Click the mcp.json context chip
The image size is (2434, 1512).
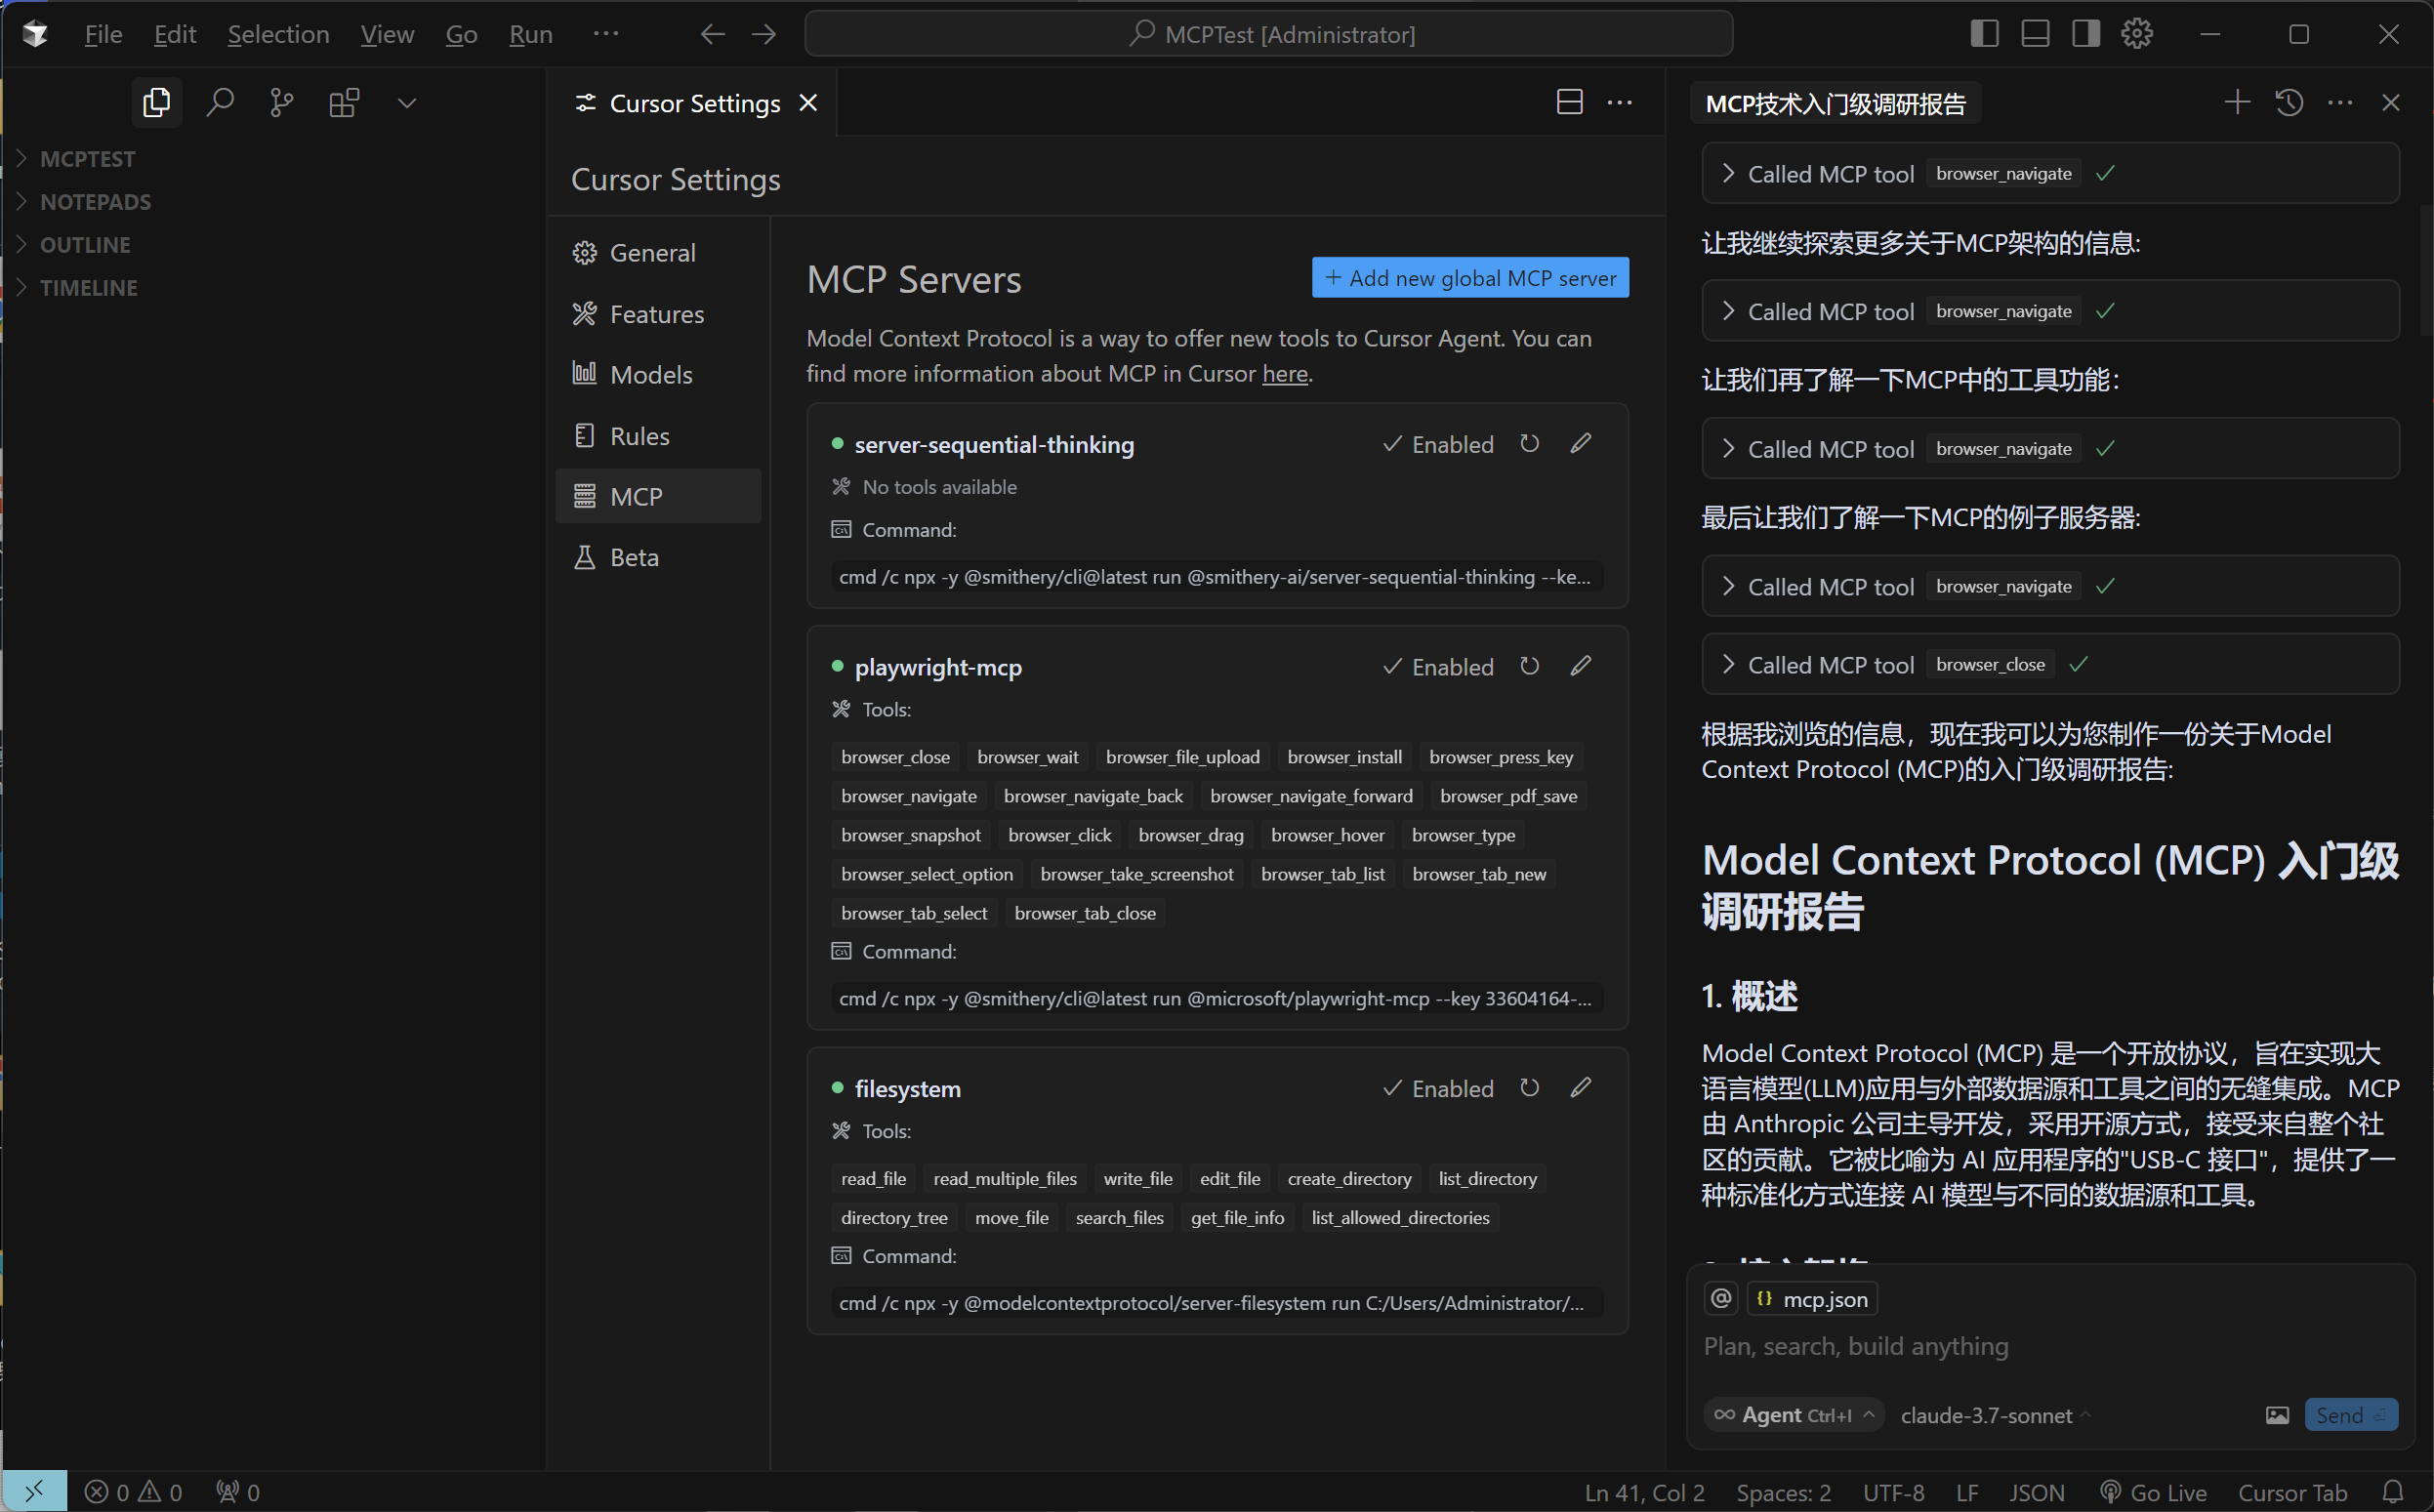coord(1812,1299)
